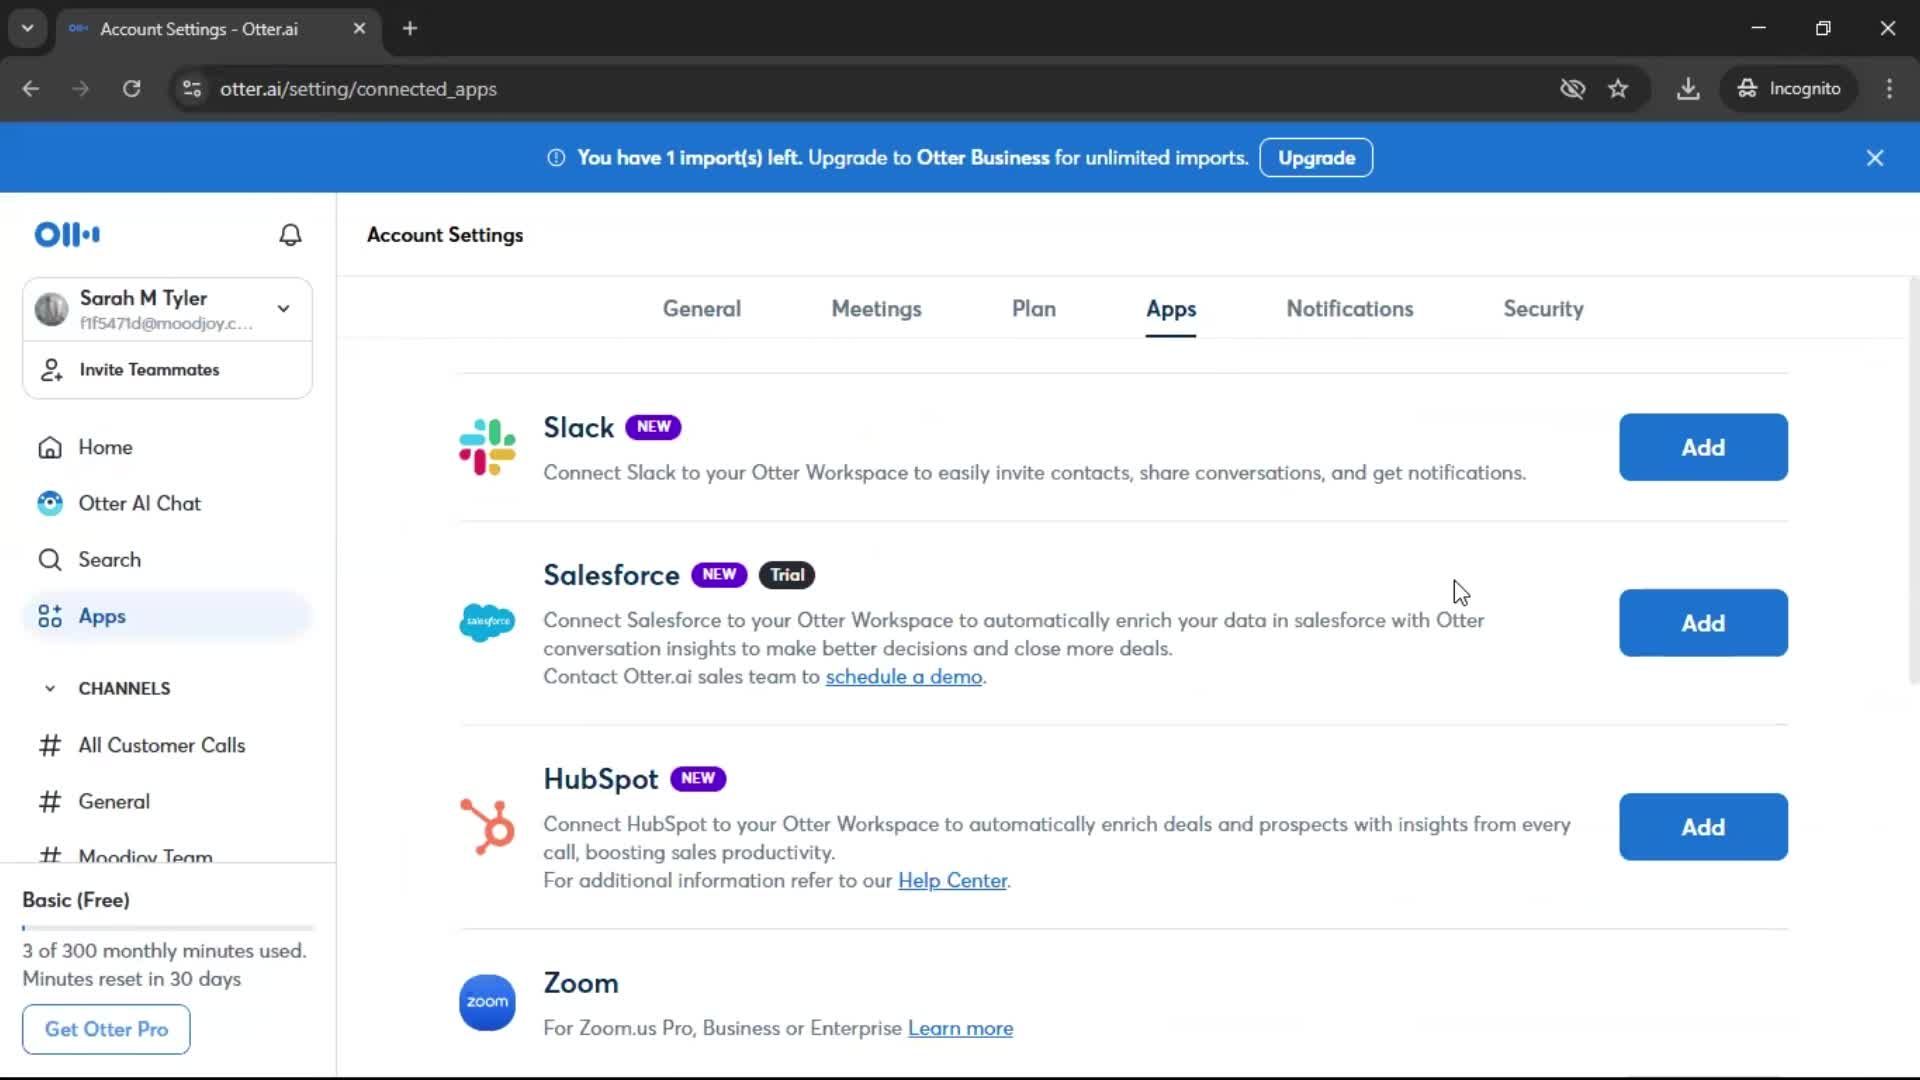
Task: Click the third-party cookies blocked eye icon
Action: 1572,89
